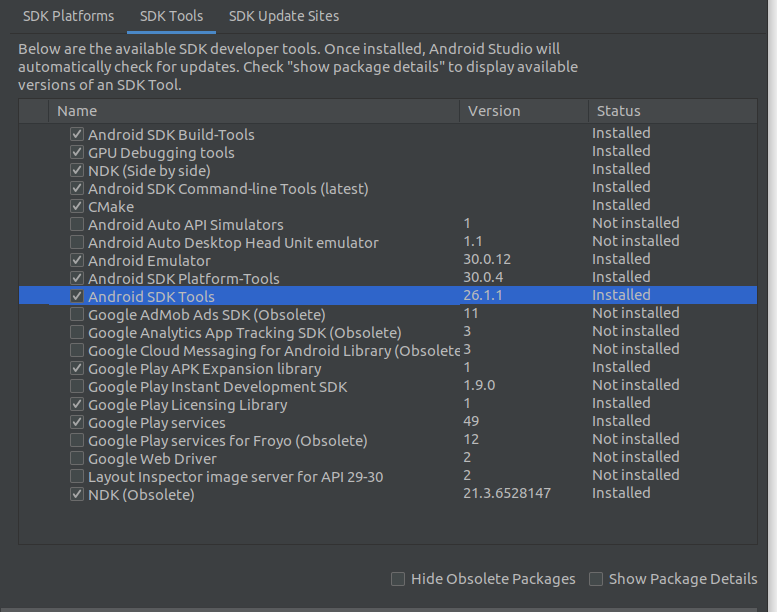Check Layout Inspector image server checkbox
Viewport: 777px width, 612px height.
(x=77, y=476)
